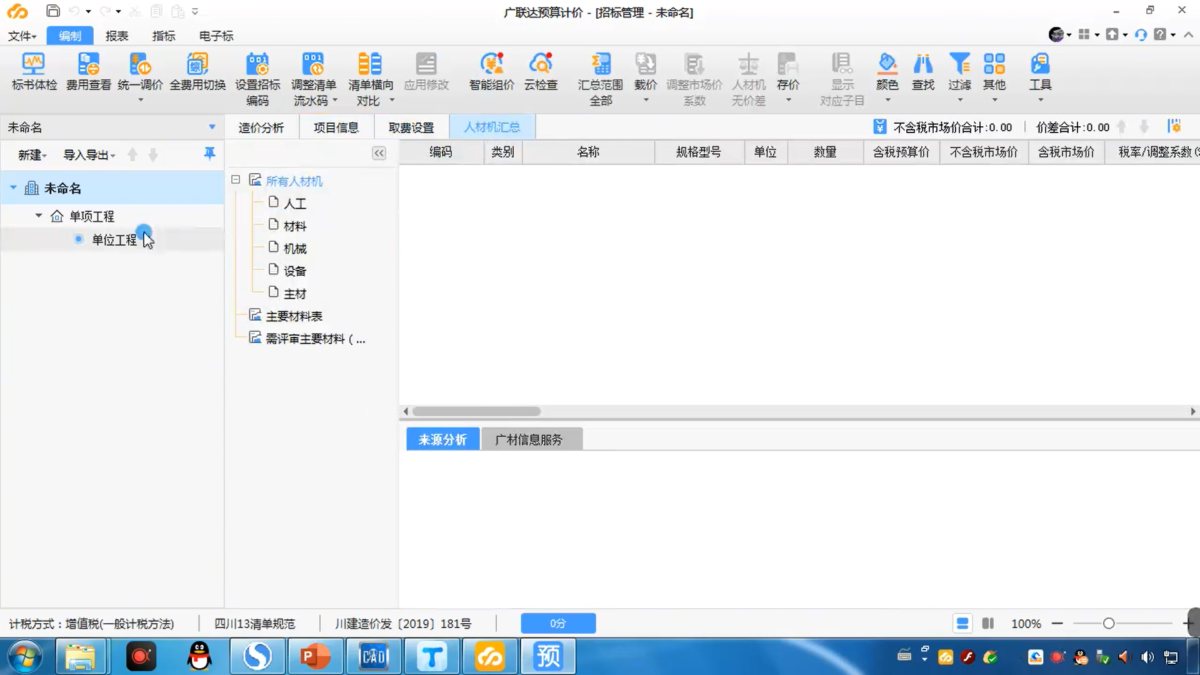Open the 未命名 project dropdown

coord(212,127)
